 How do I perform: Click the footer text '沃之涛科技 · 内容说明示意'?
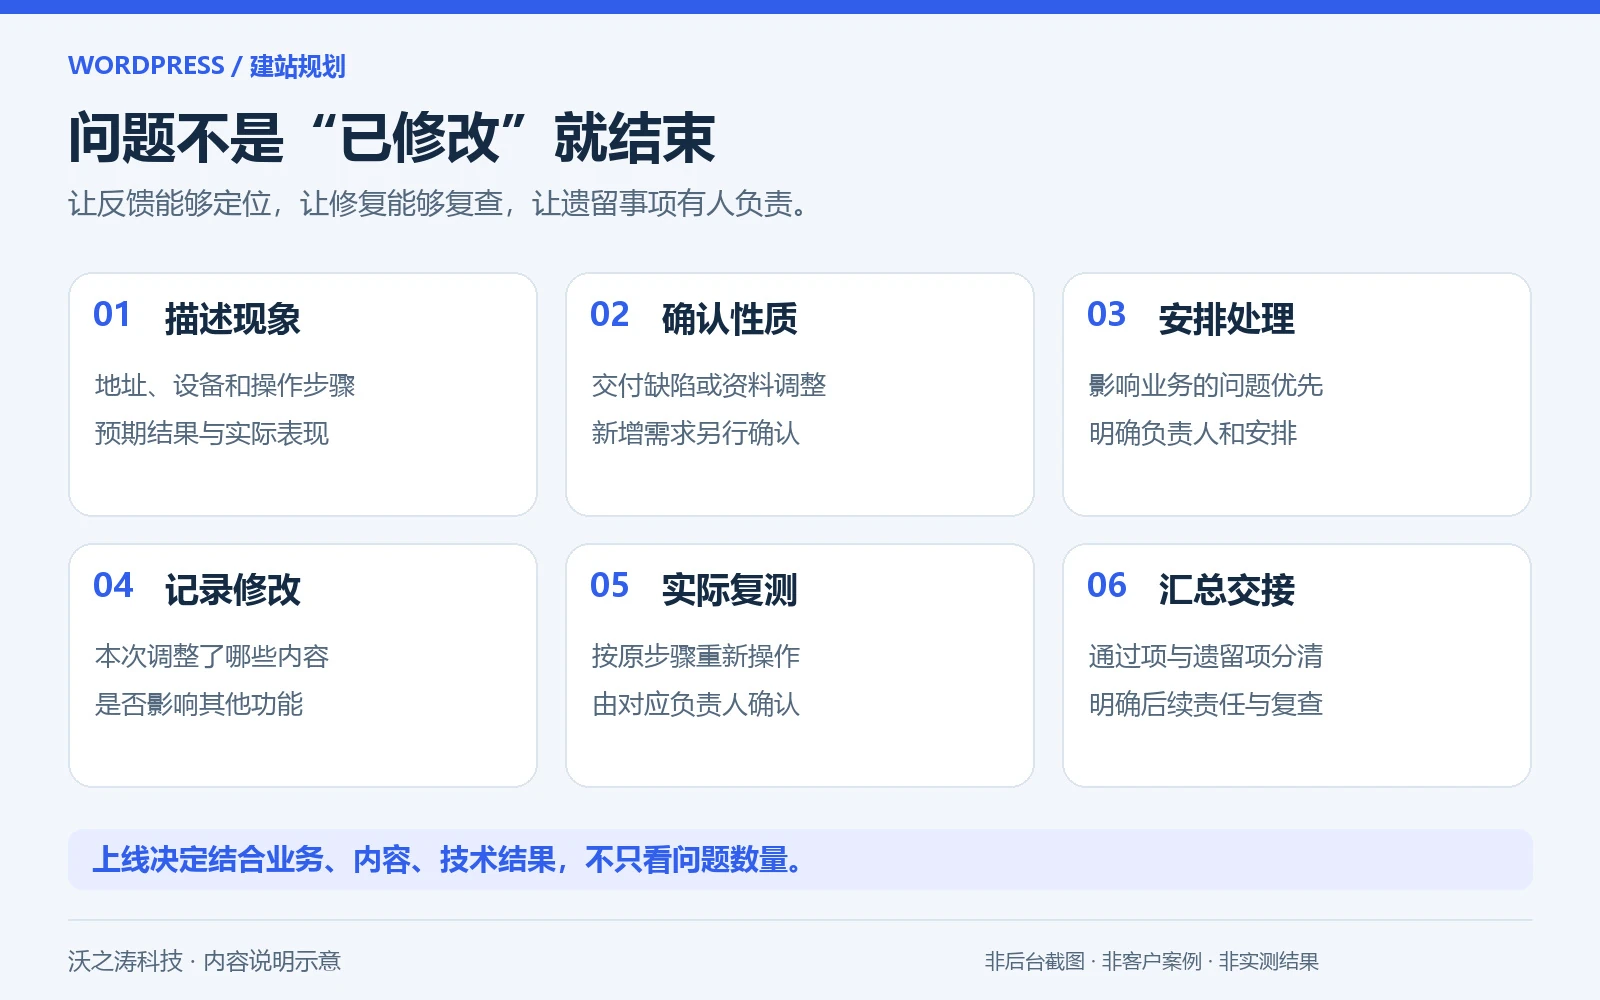(x=205, y=961)
